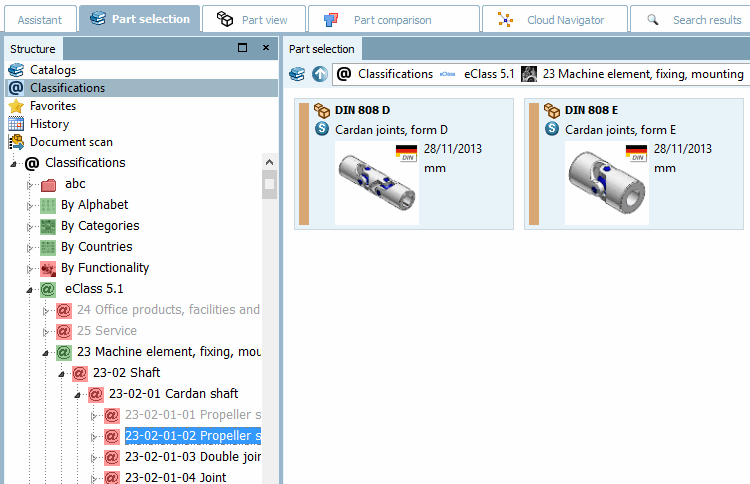Expand the By Categories node
The width and height of the screenshot is (750, 484).
tap(30, 227)
